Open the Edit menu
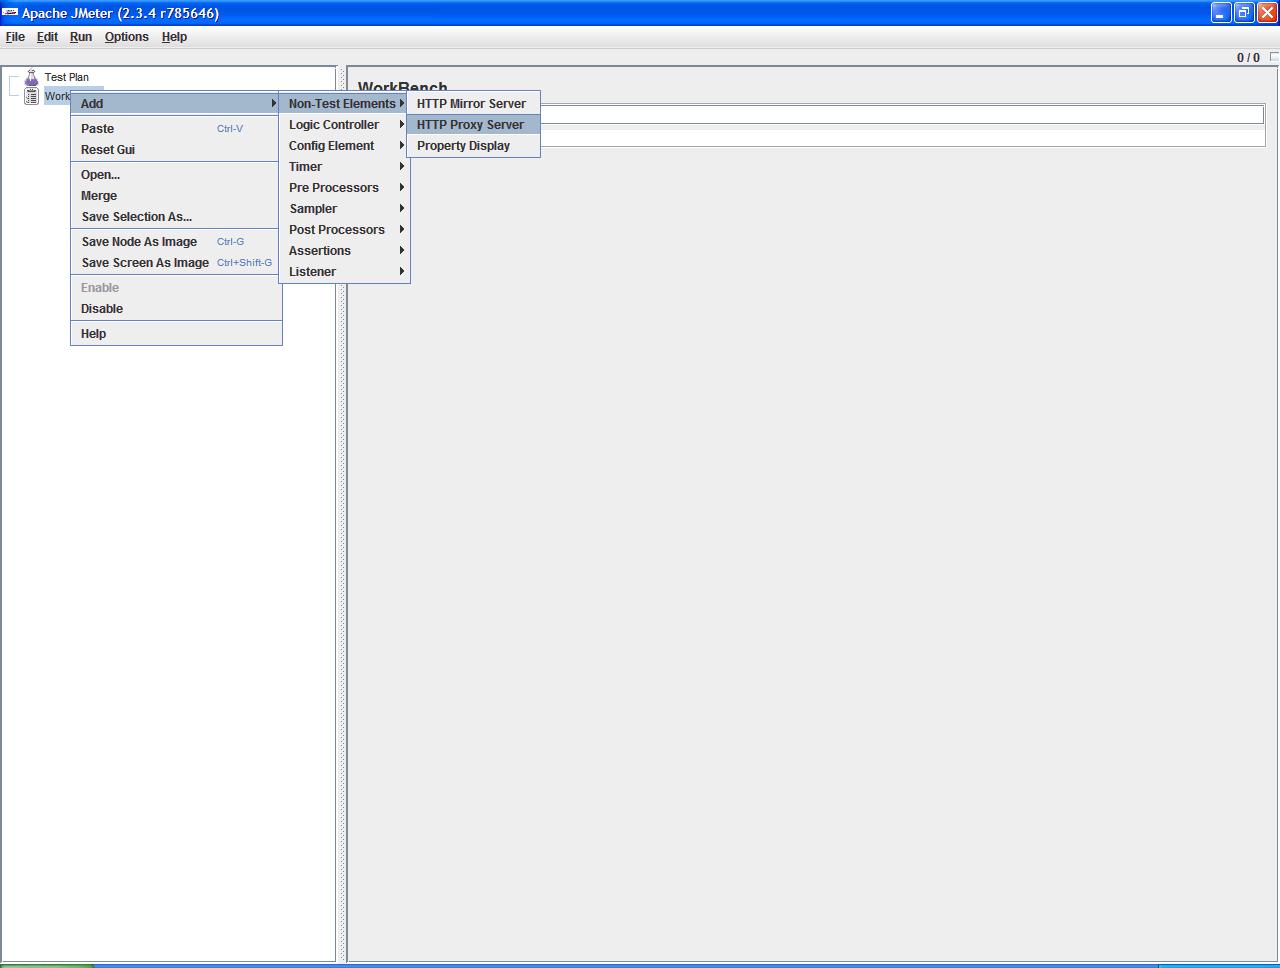The image size is (1280, 968). pos(47,37)
